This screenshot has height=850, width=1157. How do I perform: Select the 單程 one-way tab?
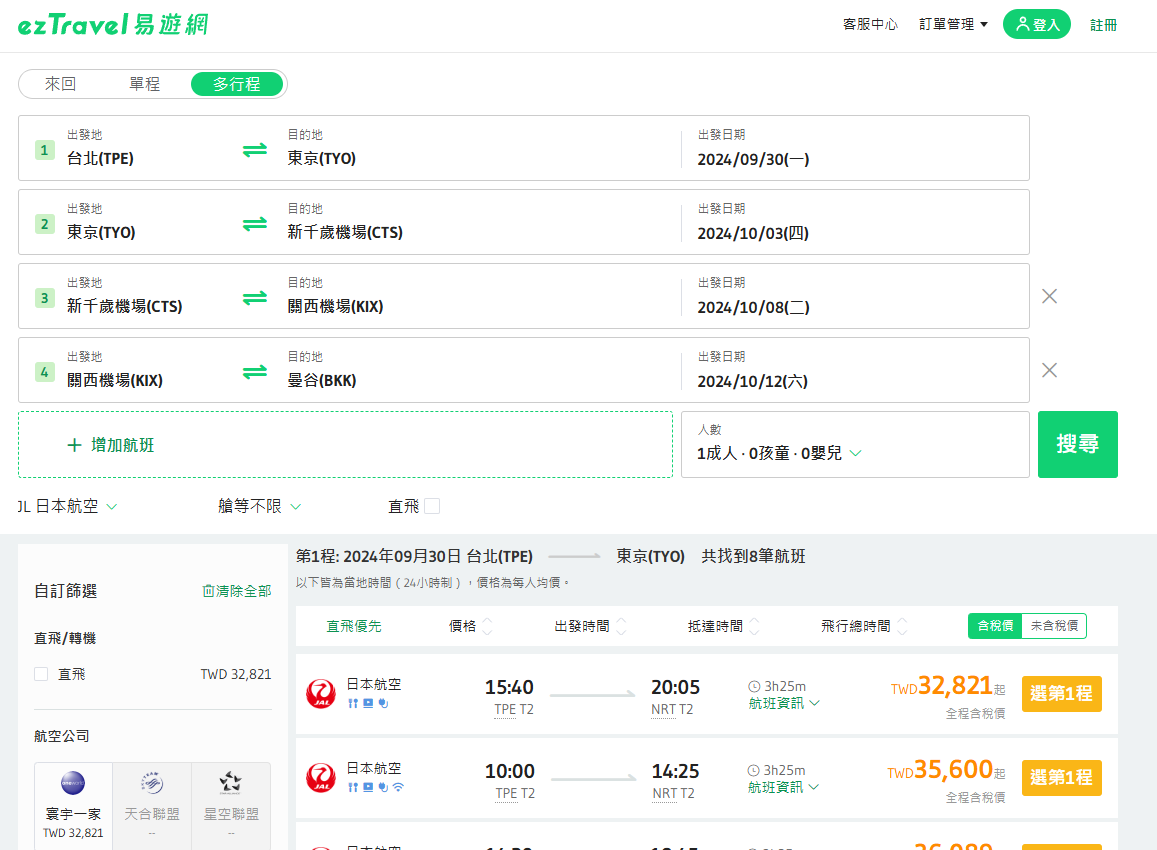pos(145,84)
